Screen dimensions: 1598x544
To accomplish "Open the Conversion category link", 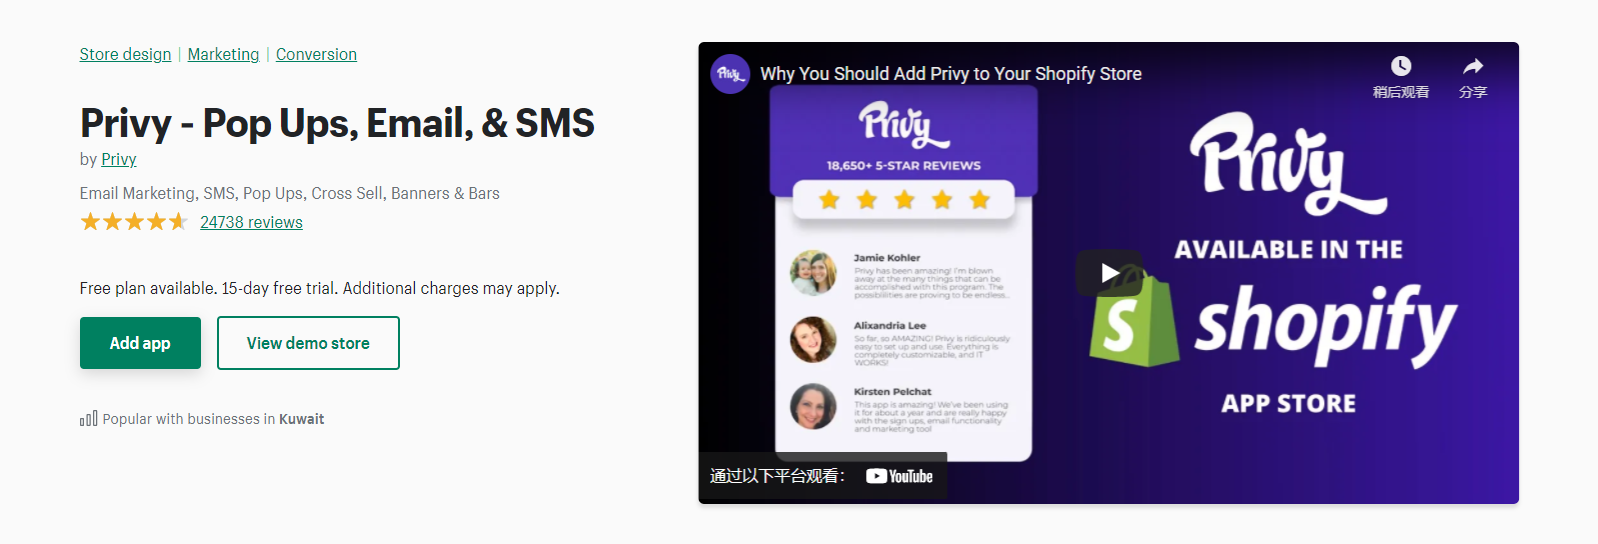I will point(316,54).
